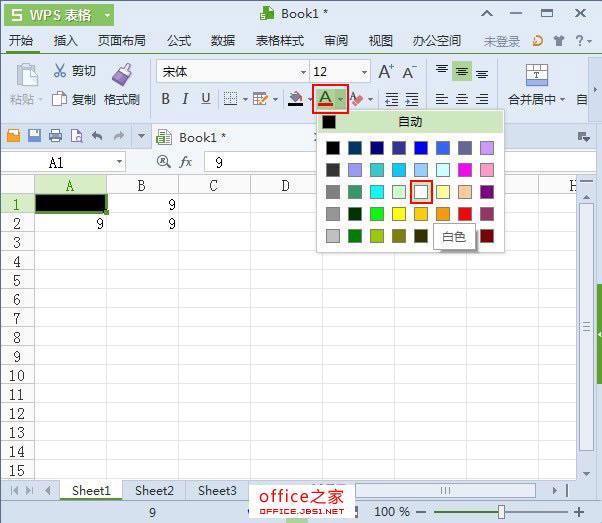Click the save icon in quick access toolbar
This screenshot has width=602, height=523.
(34, 137)
